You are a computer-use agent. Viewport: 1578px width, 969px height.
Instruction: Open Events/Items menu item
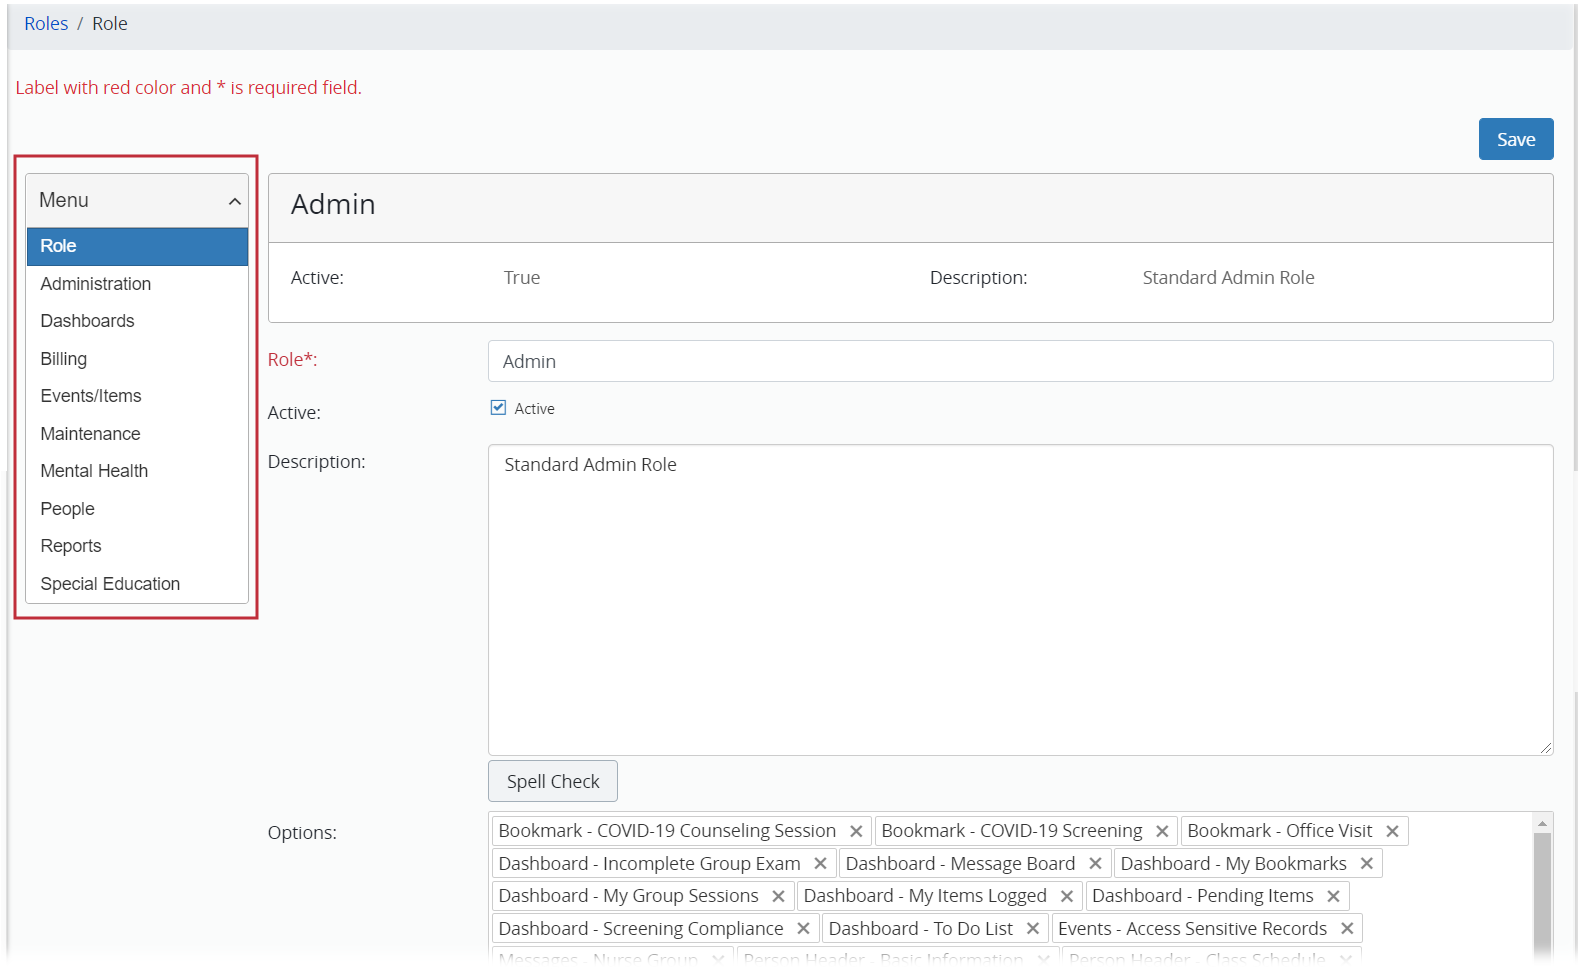[137, 396]
